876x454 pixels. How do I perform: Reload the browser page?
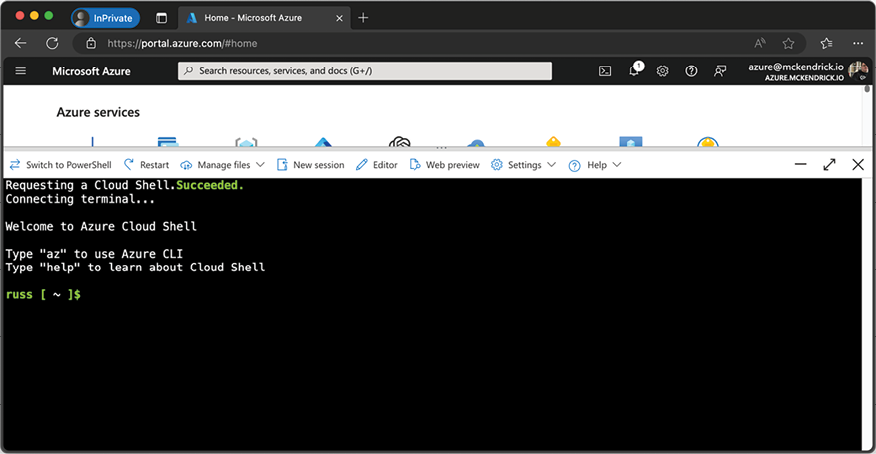[x=52, y=43]
